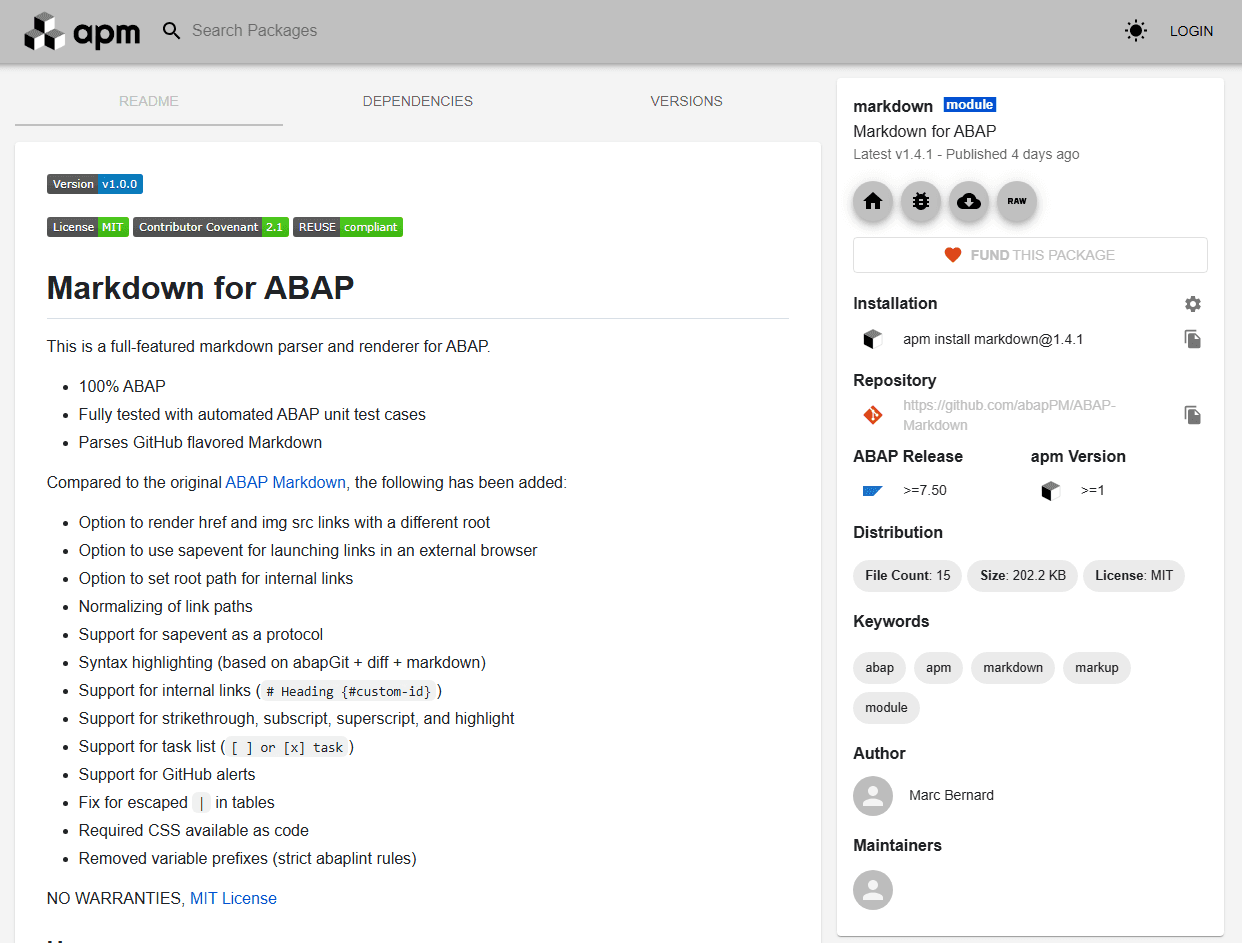Viewport: 1242px width, 943px height.
Task: Open the ABAP Markdown link
Action: click(285, 482)
